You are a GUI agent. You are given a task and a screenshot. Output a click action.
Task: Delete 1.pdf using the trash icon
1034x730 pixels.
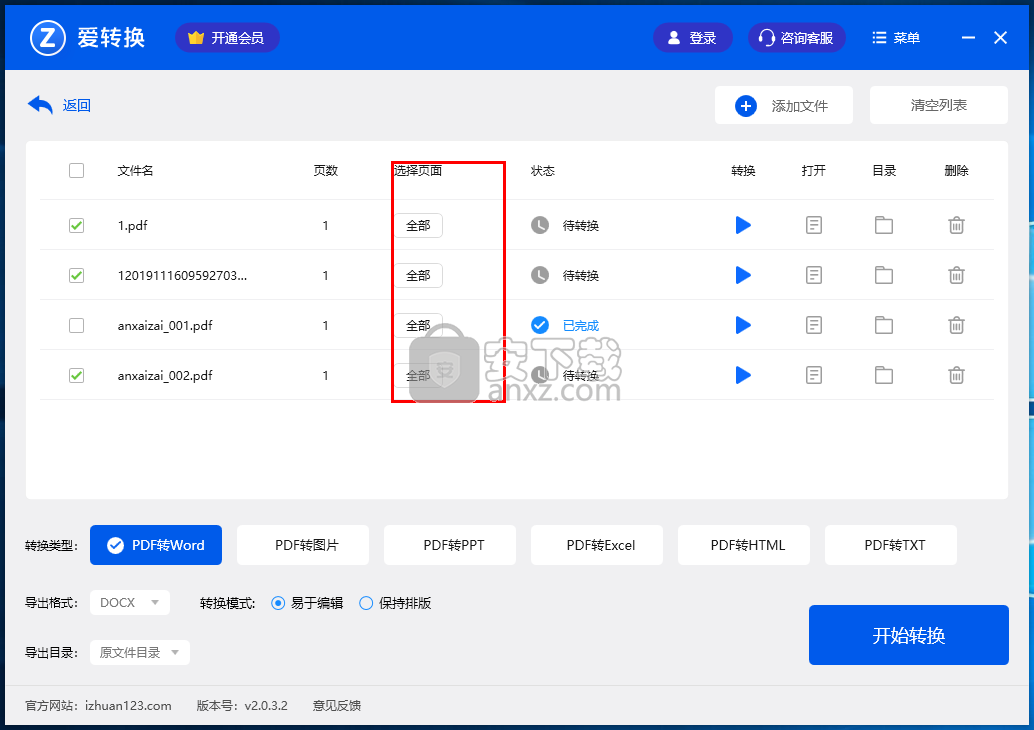956,226
